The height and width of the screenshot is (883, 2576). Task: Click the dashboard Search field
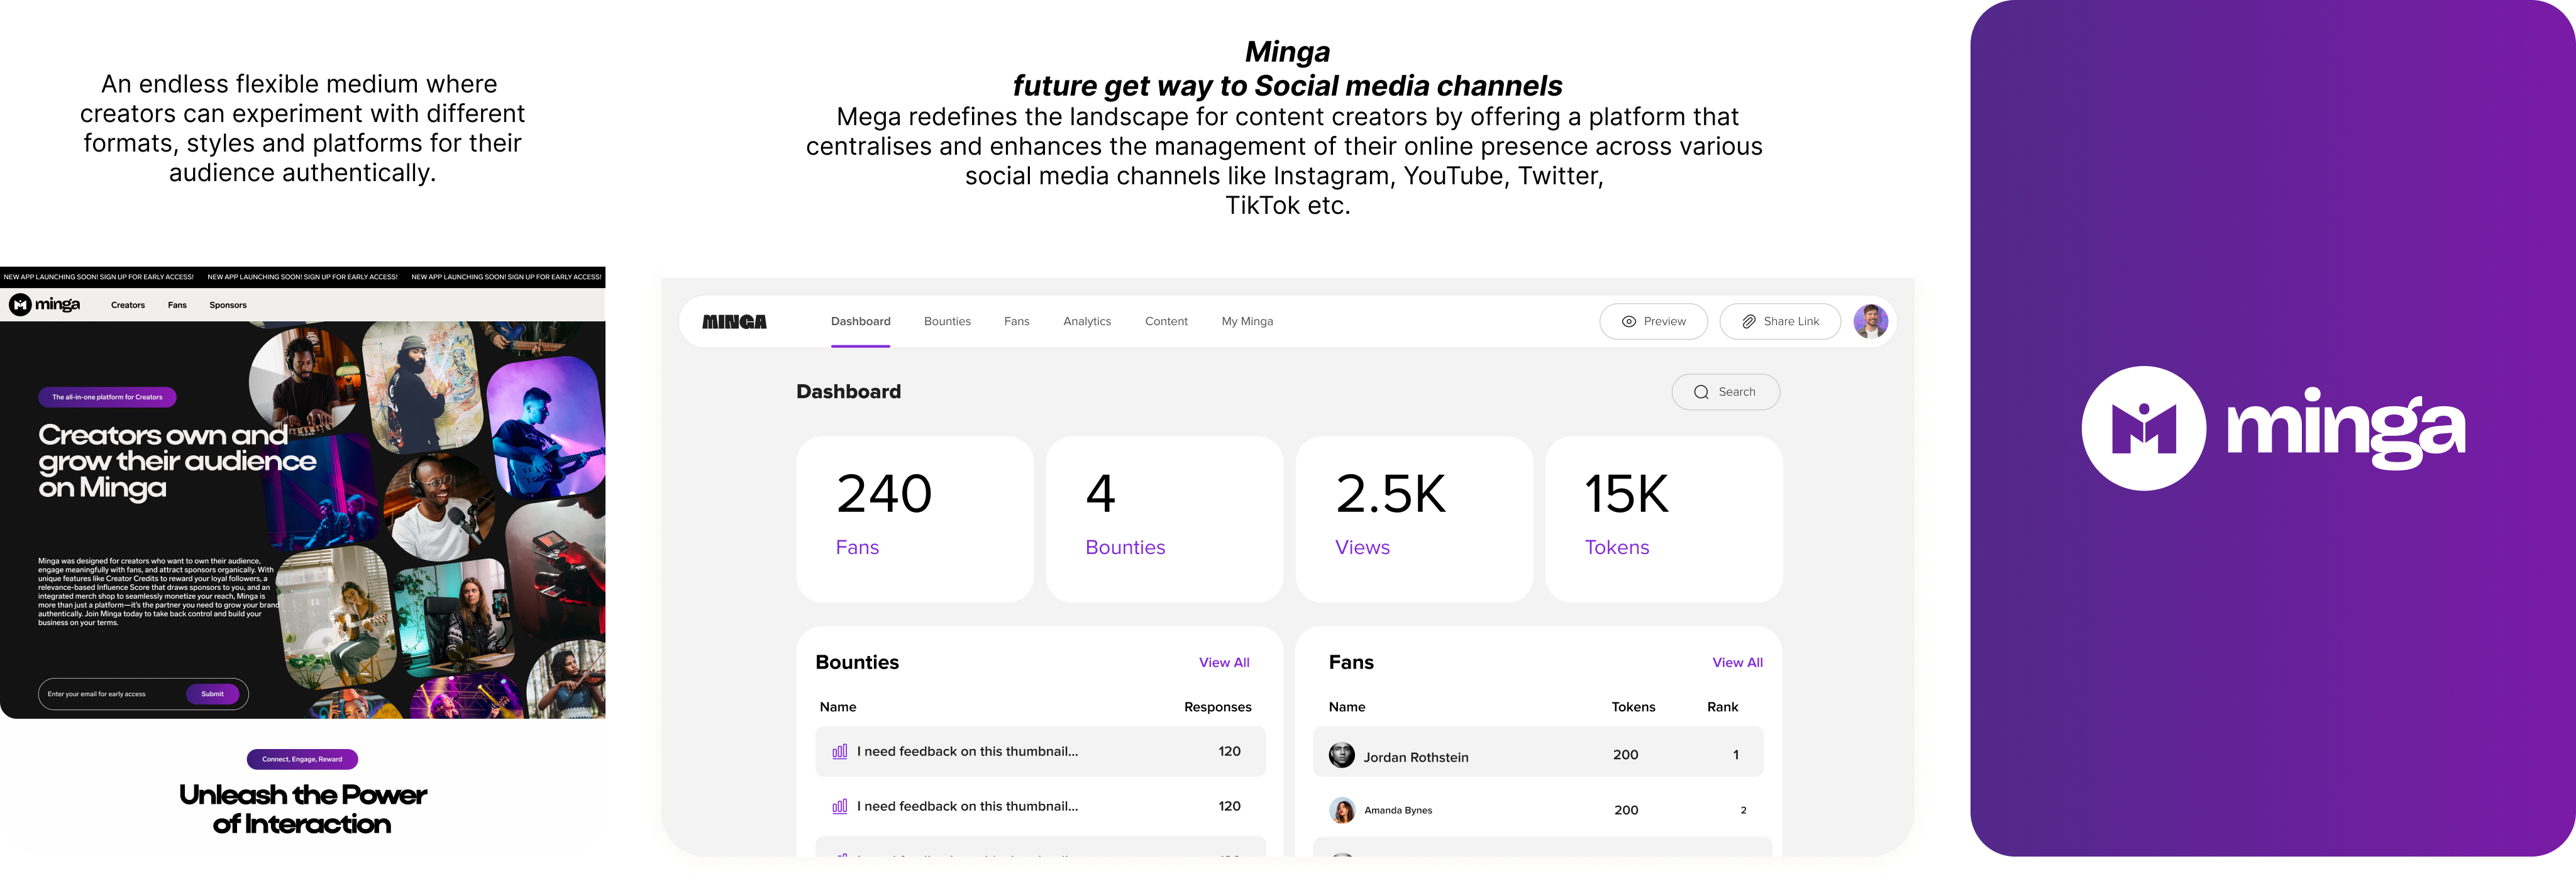[x=1725, y=392]
